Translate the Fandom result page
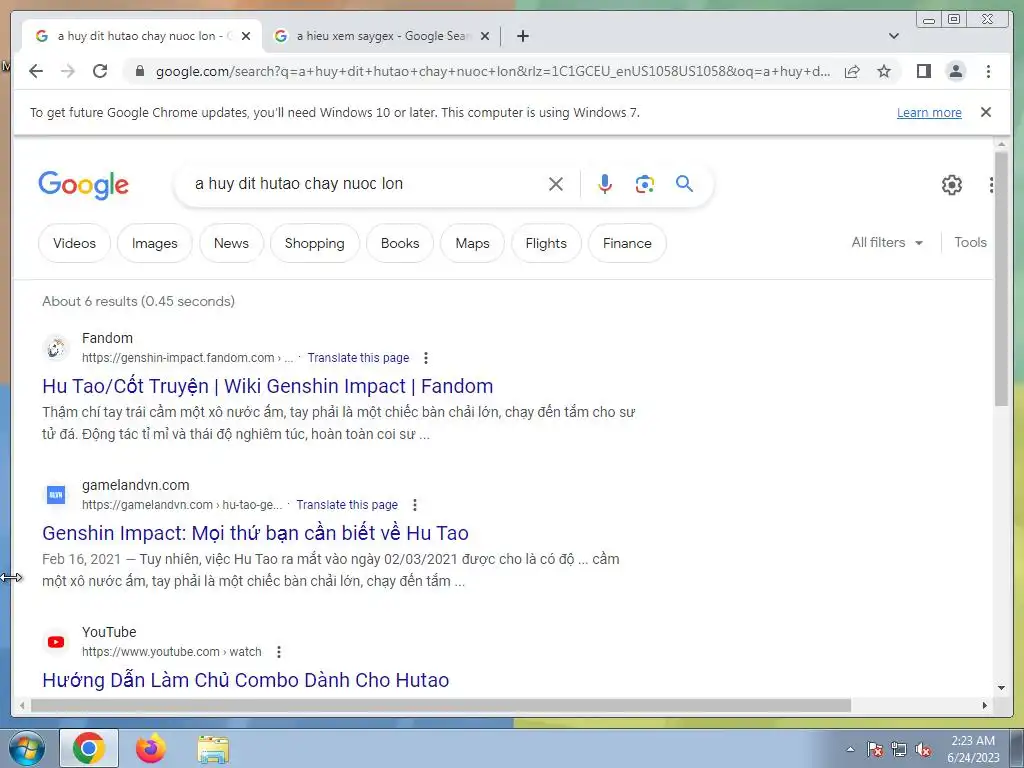1024x768 pixels. click(359, 358)
